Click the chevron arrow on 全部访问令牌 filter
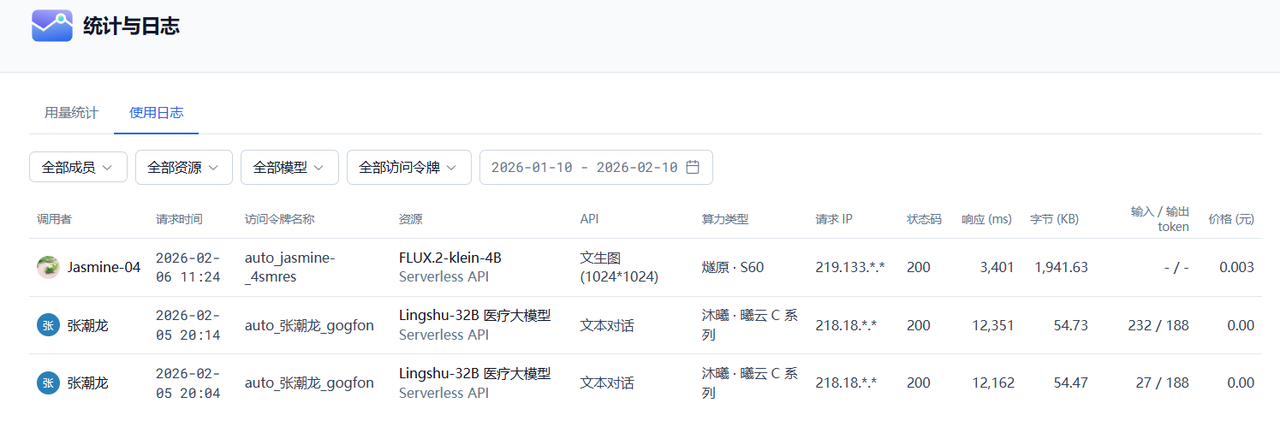 point(451,168)
